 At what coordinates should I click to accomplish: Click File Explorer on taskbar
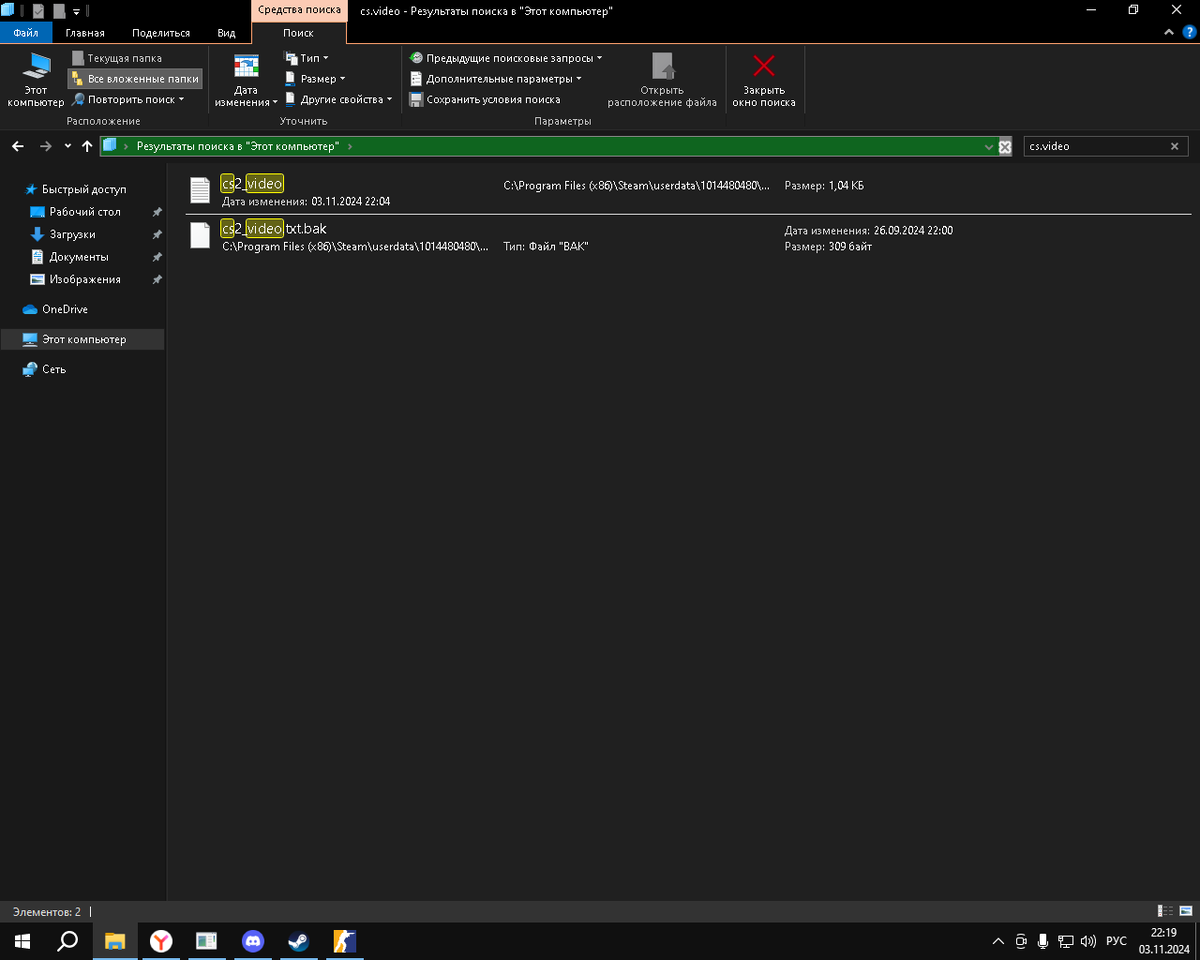point(115,941)
